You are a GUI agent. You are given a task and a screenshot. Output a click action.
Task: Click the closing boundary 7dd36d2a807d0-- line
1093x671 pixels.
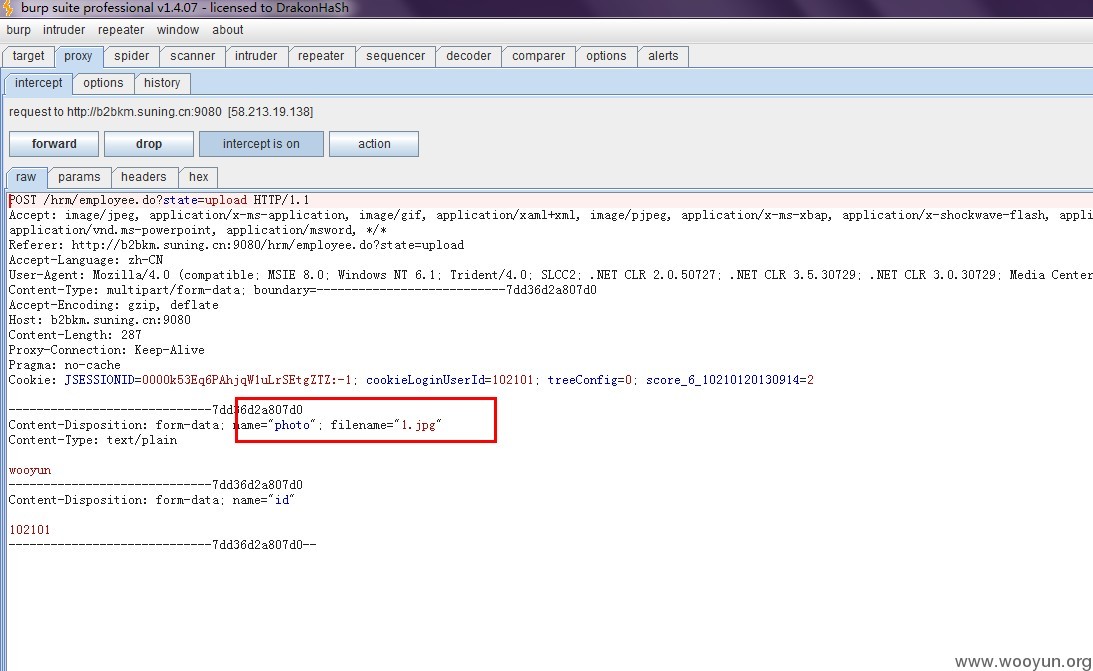tap(162, 545)
